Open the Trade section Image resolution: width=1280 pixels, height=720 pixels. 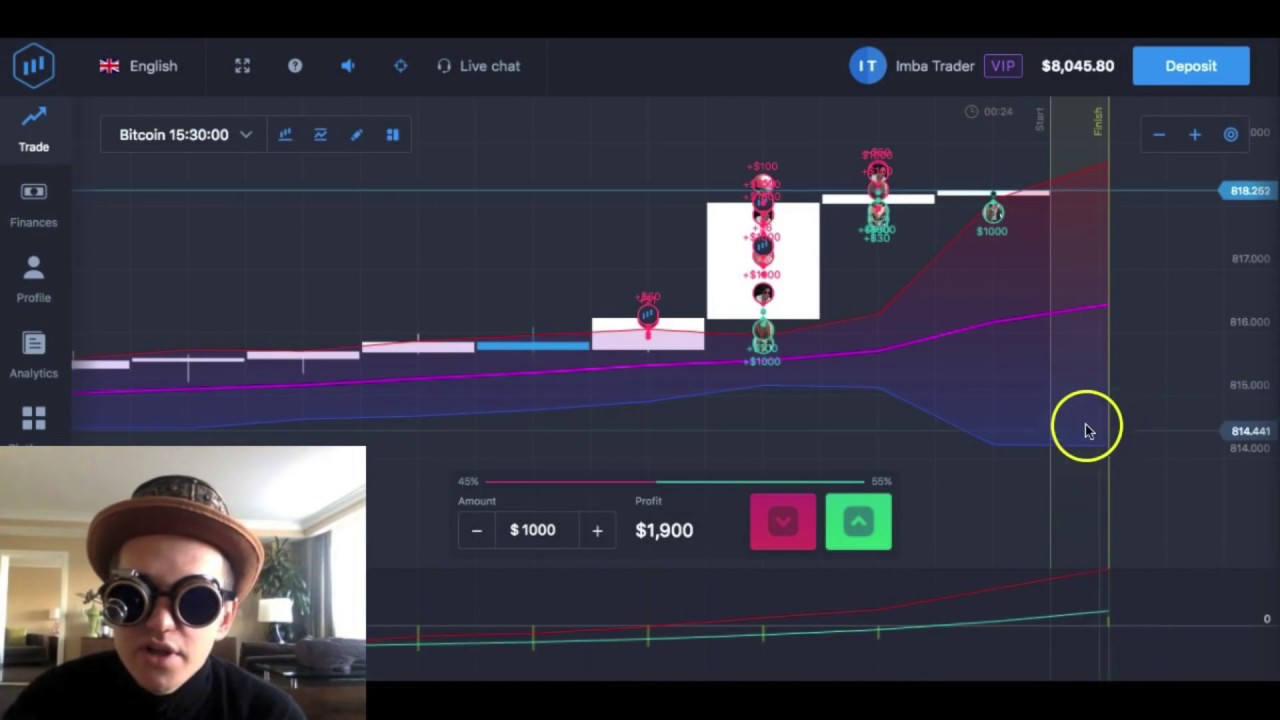tap(33, 130)
